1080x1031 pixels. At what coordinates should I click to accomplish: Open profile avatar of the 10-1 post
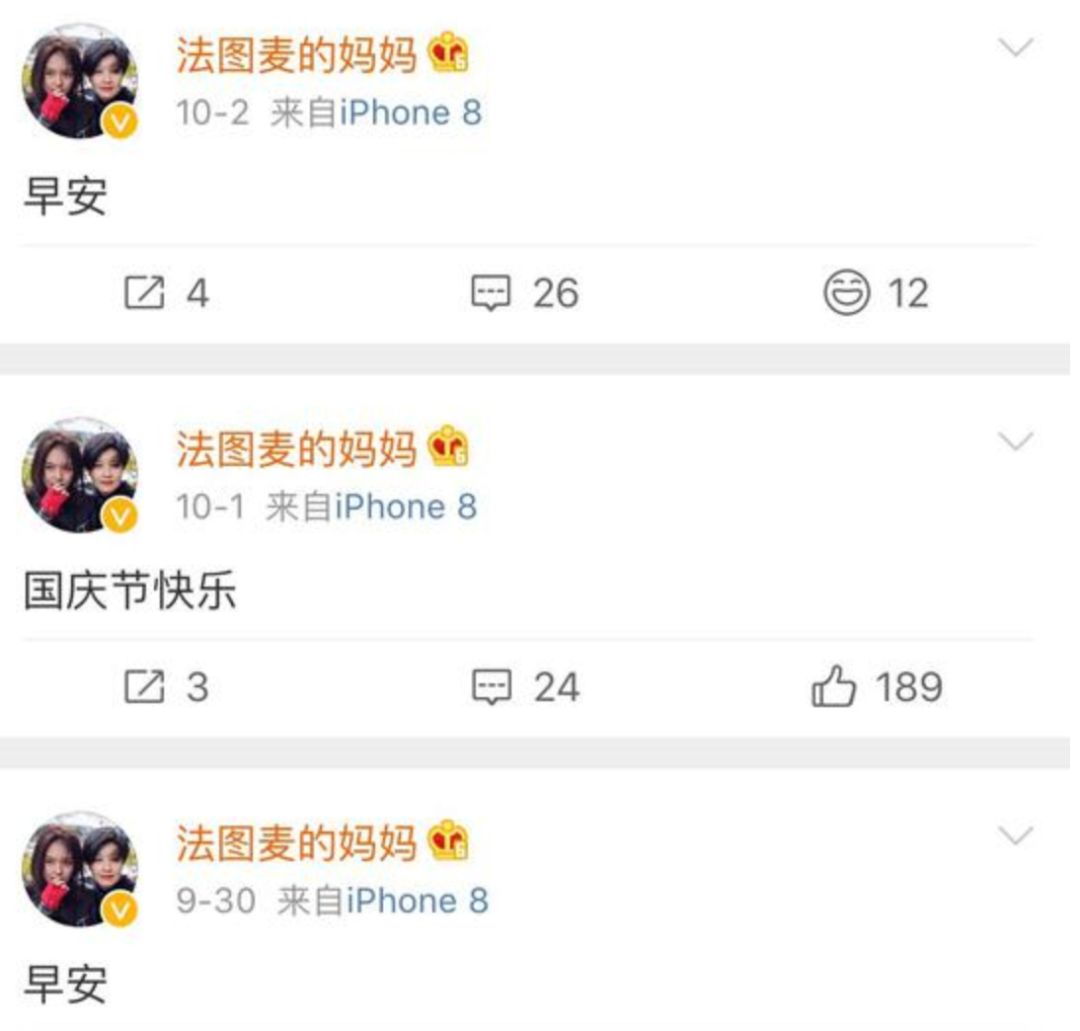pos(80,475)
